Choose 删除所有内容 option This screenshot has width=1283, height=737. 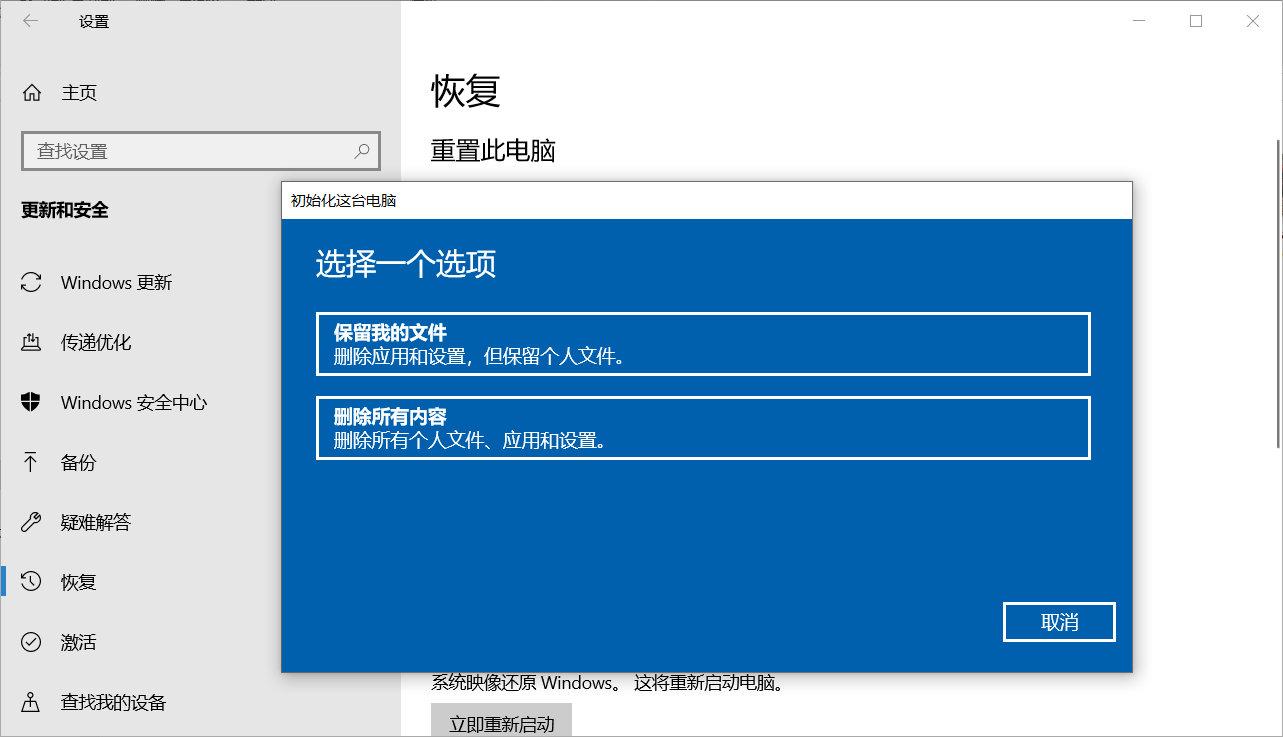pyautogui.click(x=703, y=428)
